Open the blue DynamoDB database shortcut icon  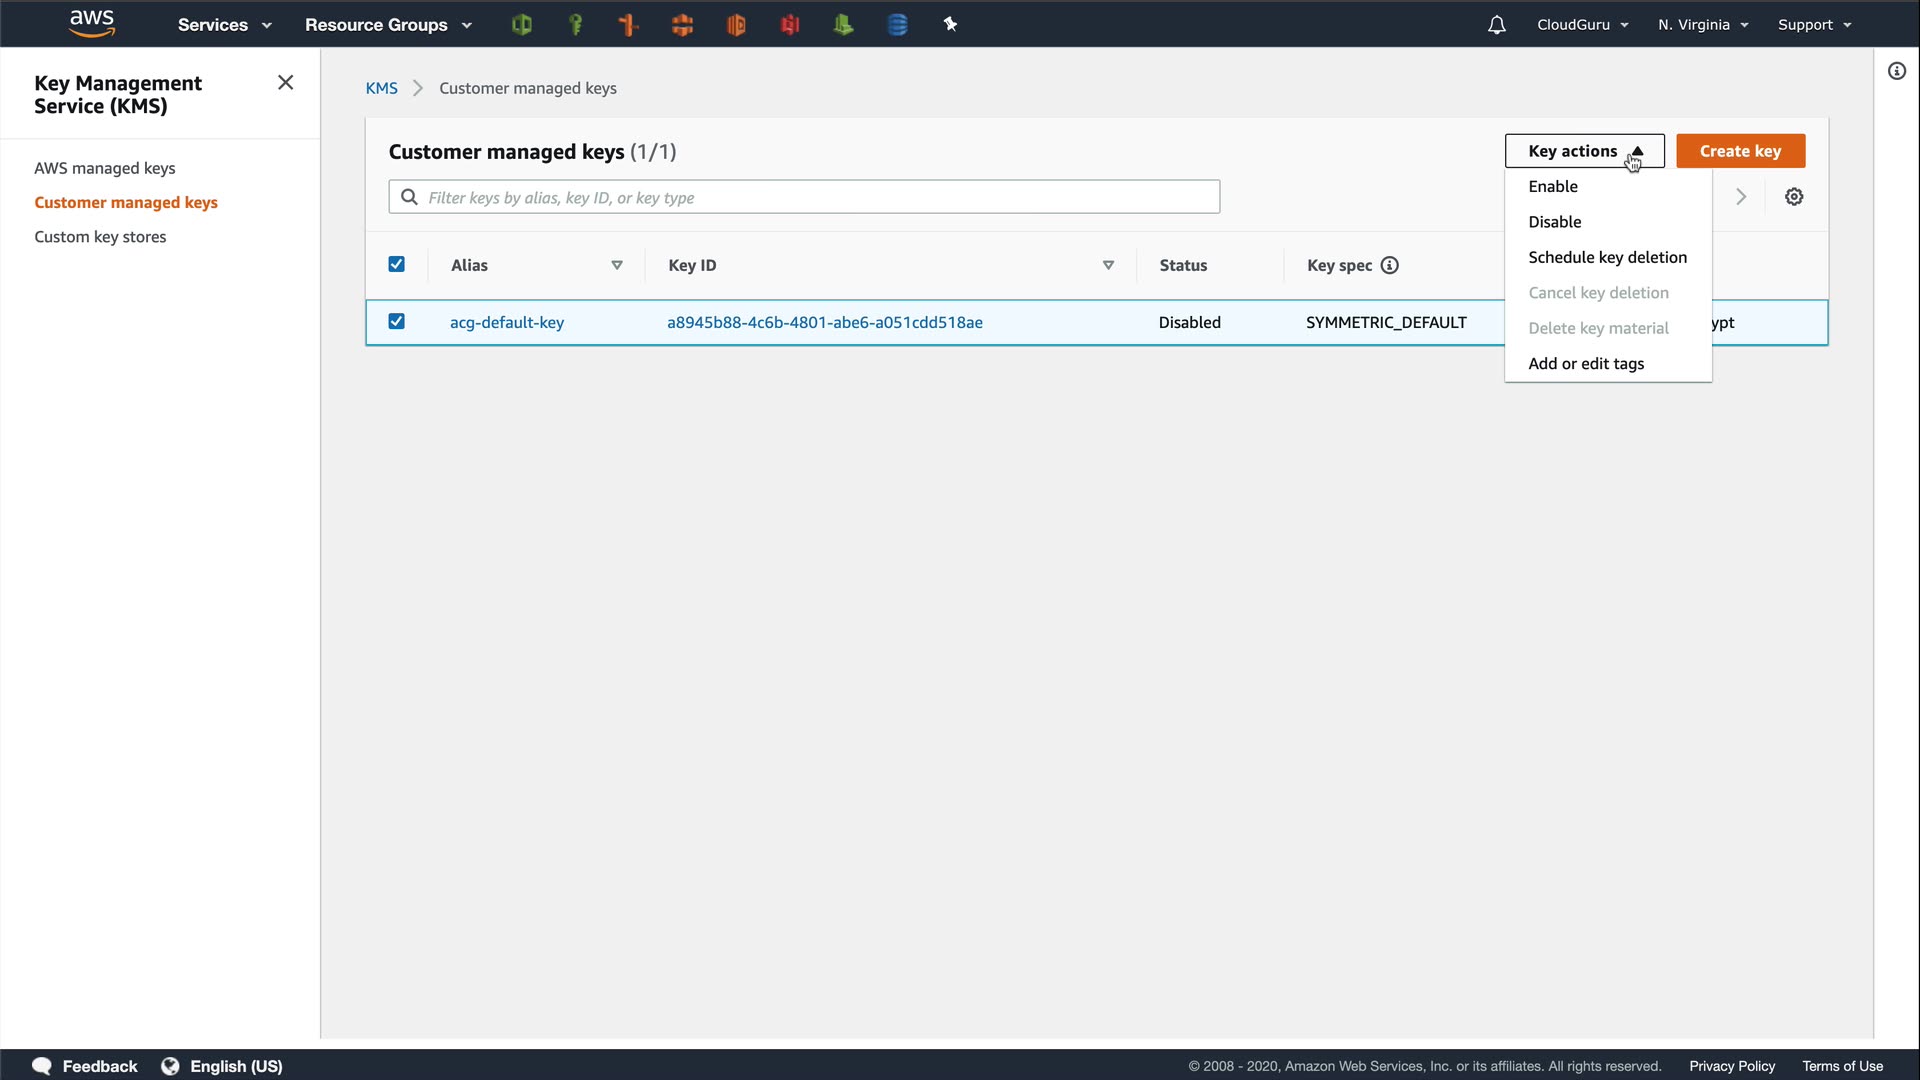coord(897,25)
